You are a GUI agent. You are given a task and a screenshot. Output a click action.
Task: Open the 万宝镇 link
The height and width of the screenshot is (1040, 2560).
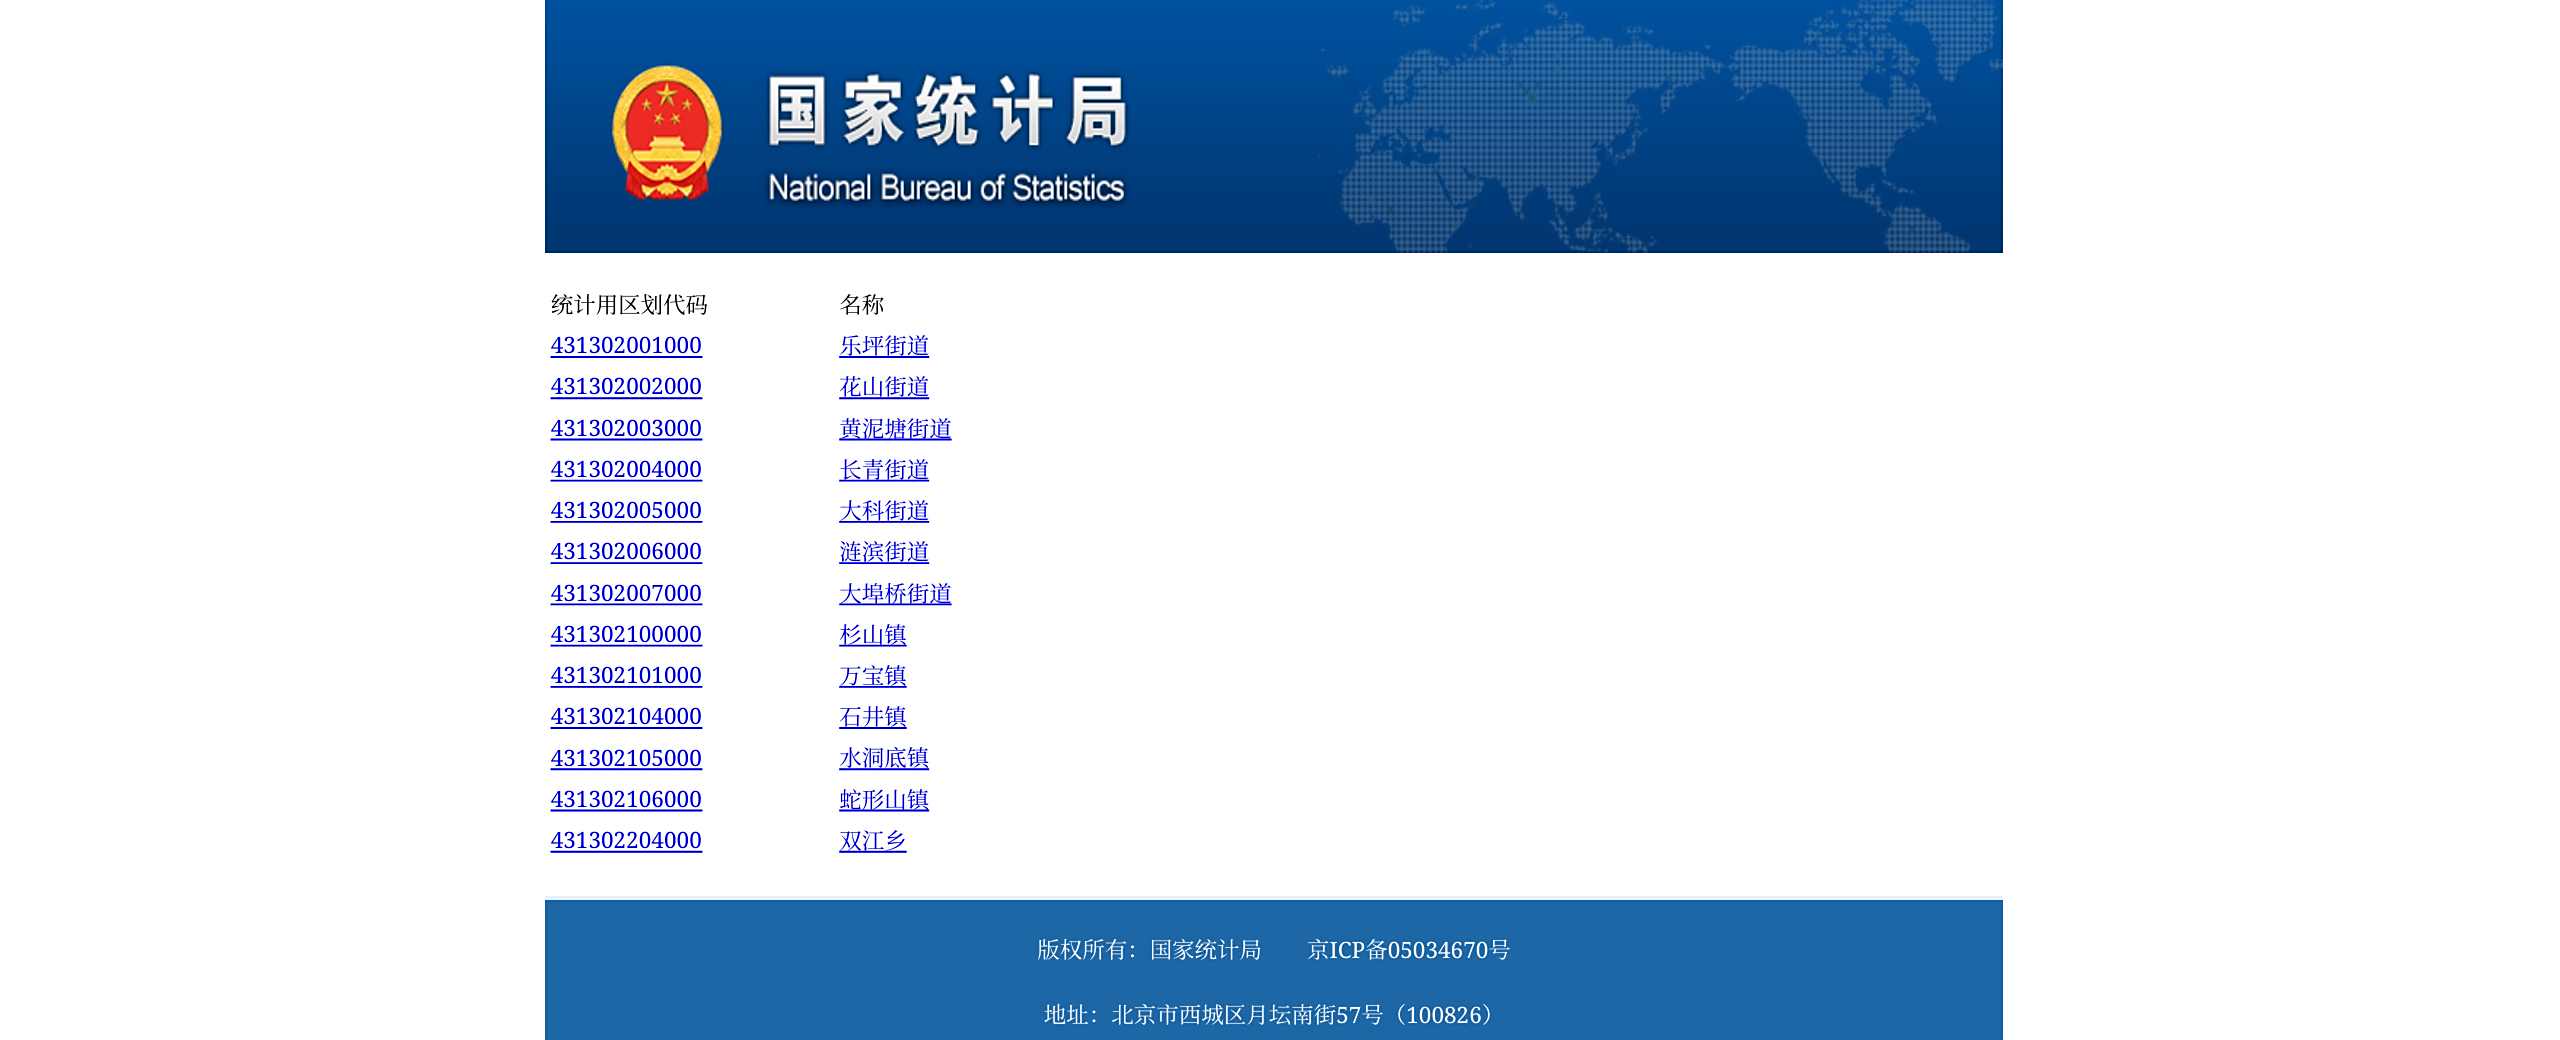(873, 676)
